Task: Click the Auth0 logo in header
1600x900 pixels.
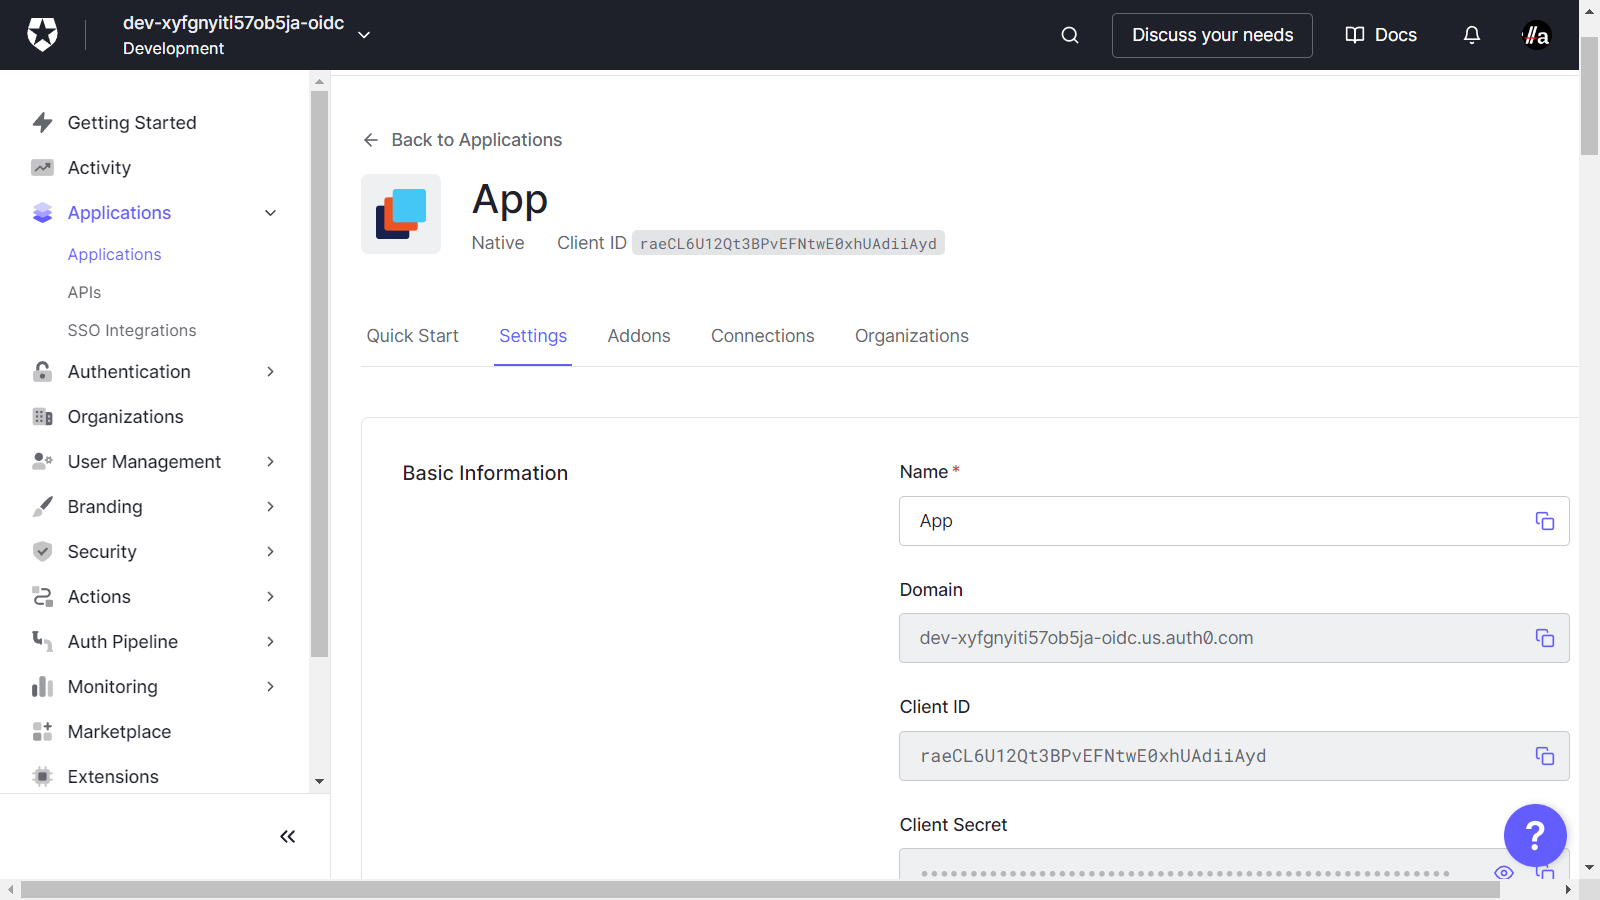Action: (x=42, y=35)
